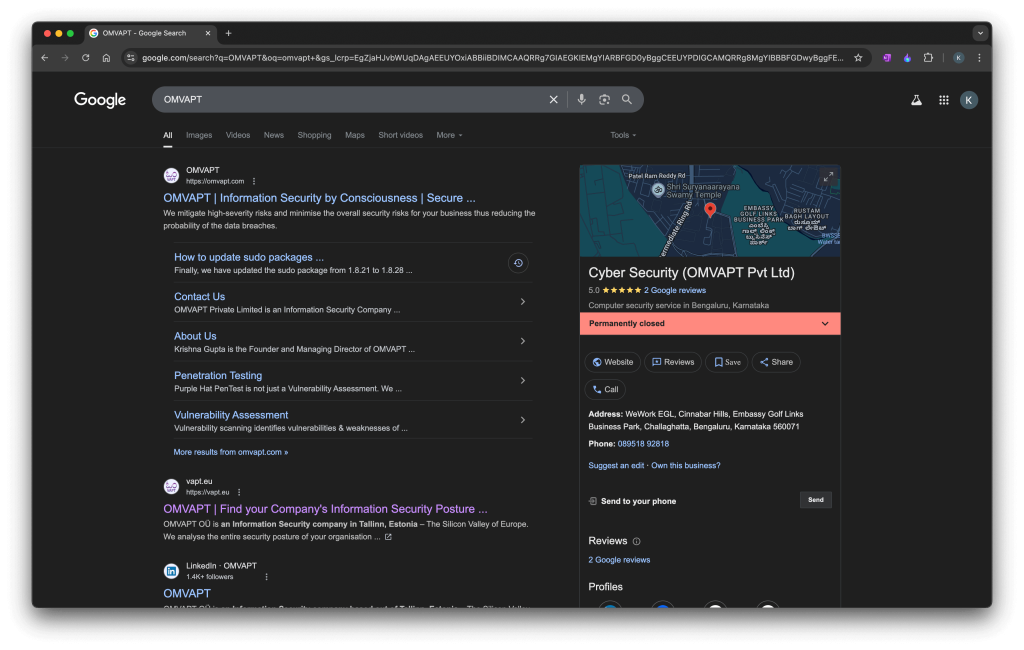1024x650 pixels.
Task: Click the Reviews button in business panel
Action: tap(673, 363)
